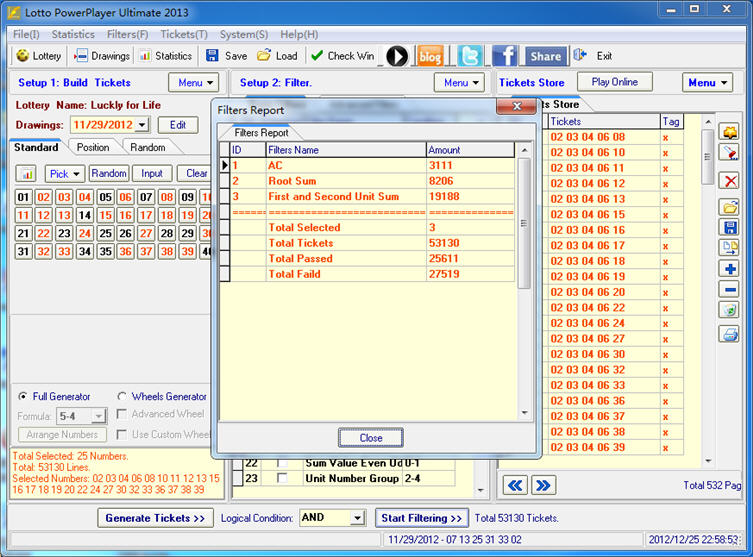Open the orange blog icon
Screen dimensions: 753x557
tap(430, 56)
